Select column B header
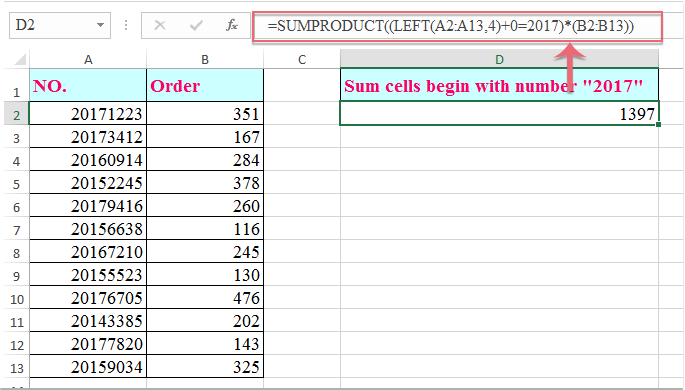The height and width of the screenshot is (390, 685). (x=205, y=59)
